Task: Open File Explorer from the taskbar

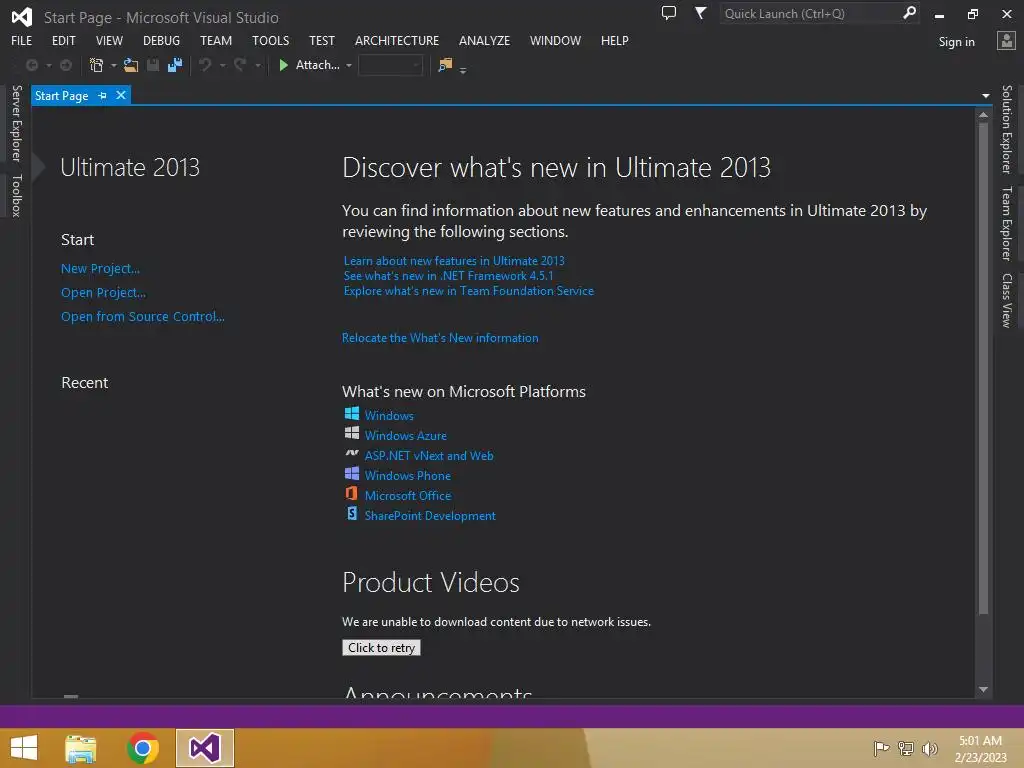Action: pyautogui.click(x=81, y=749)
